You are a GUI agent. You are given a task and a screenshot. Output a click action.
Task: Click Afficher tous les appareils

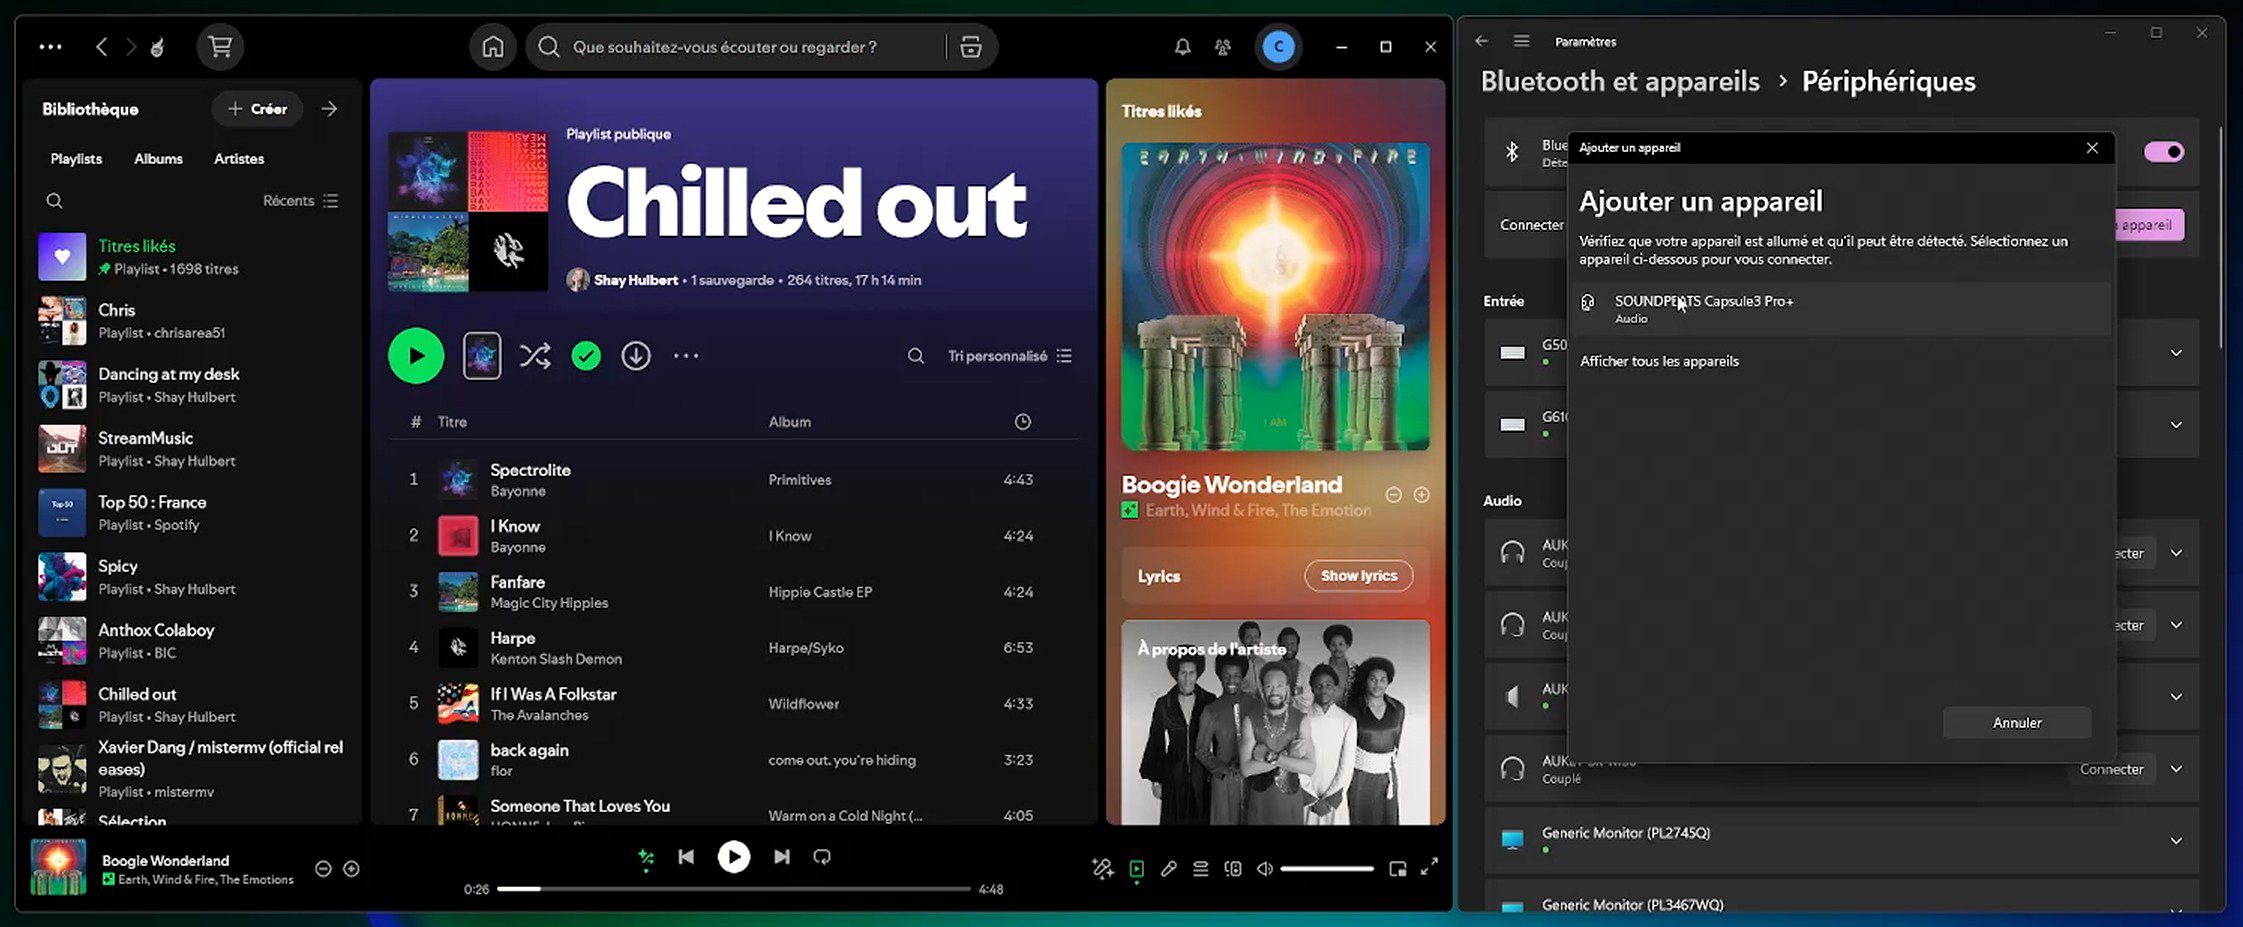coord(1659,361)
